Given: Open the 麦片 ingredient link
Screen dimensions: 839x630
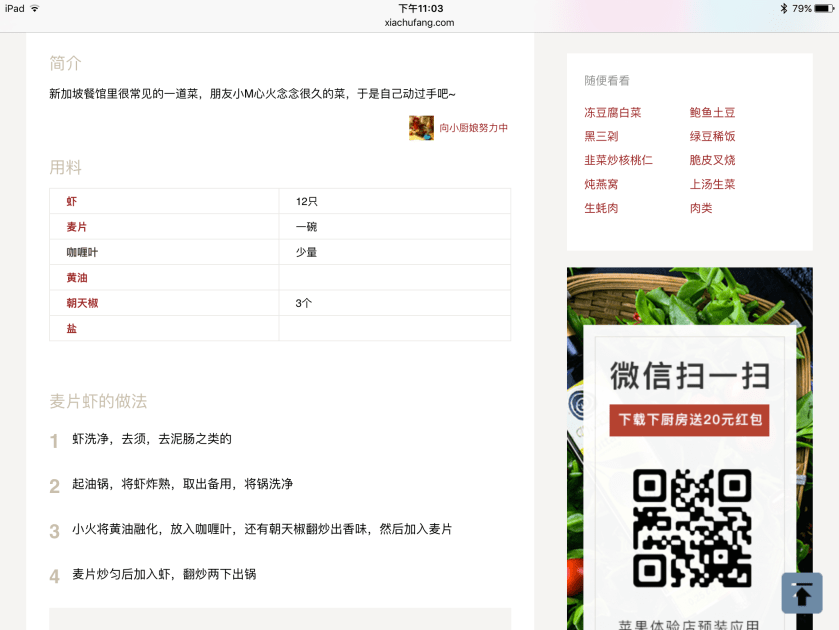Looking at the screenshot, I should click(x=76, y=227).
